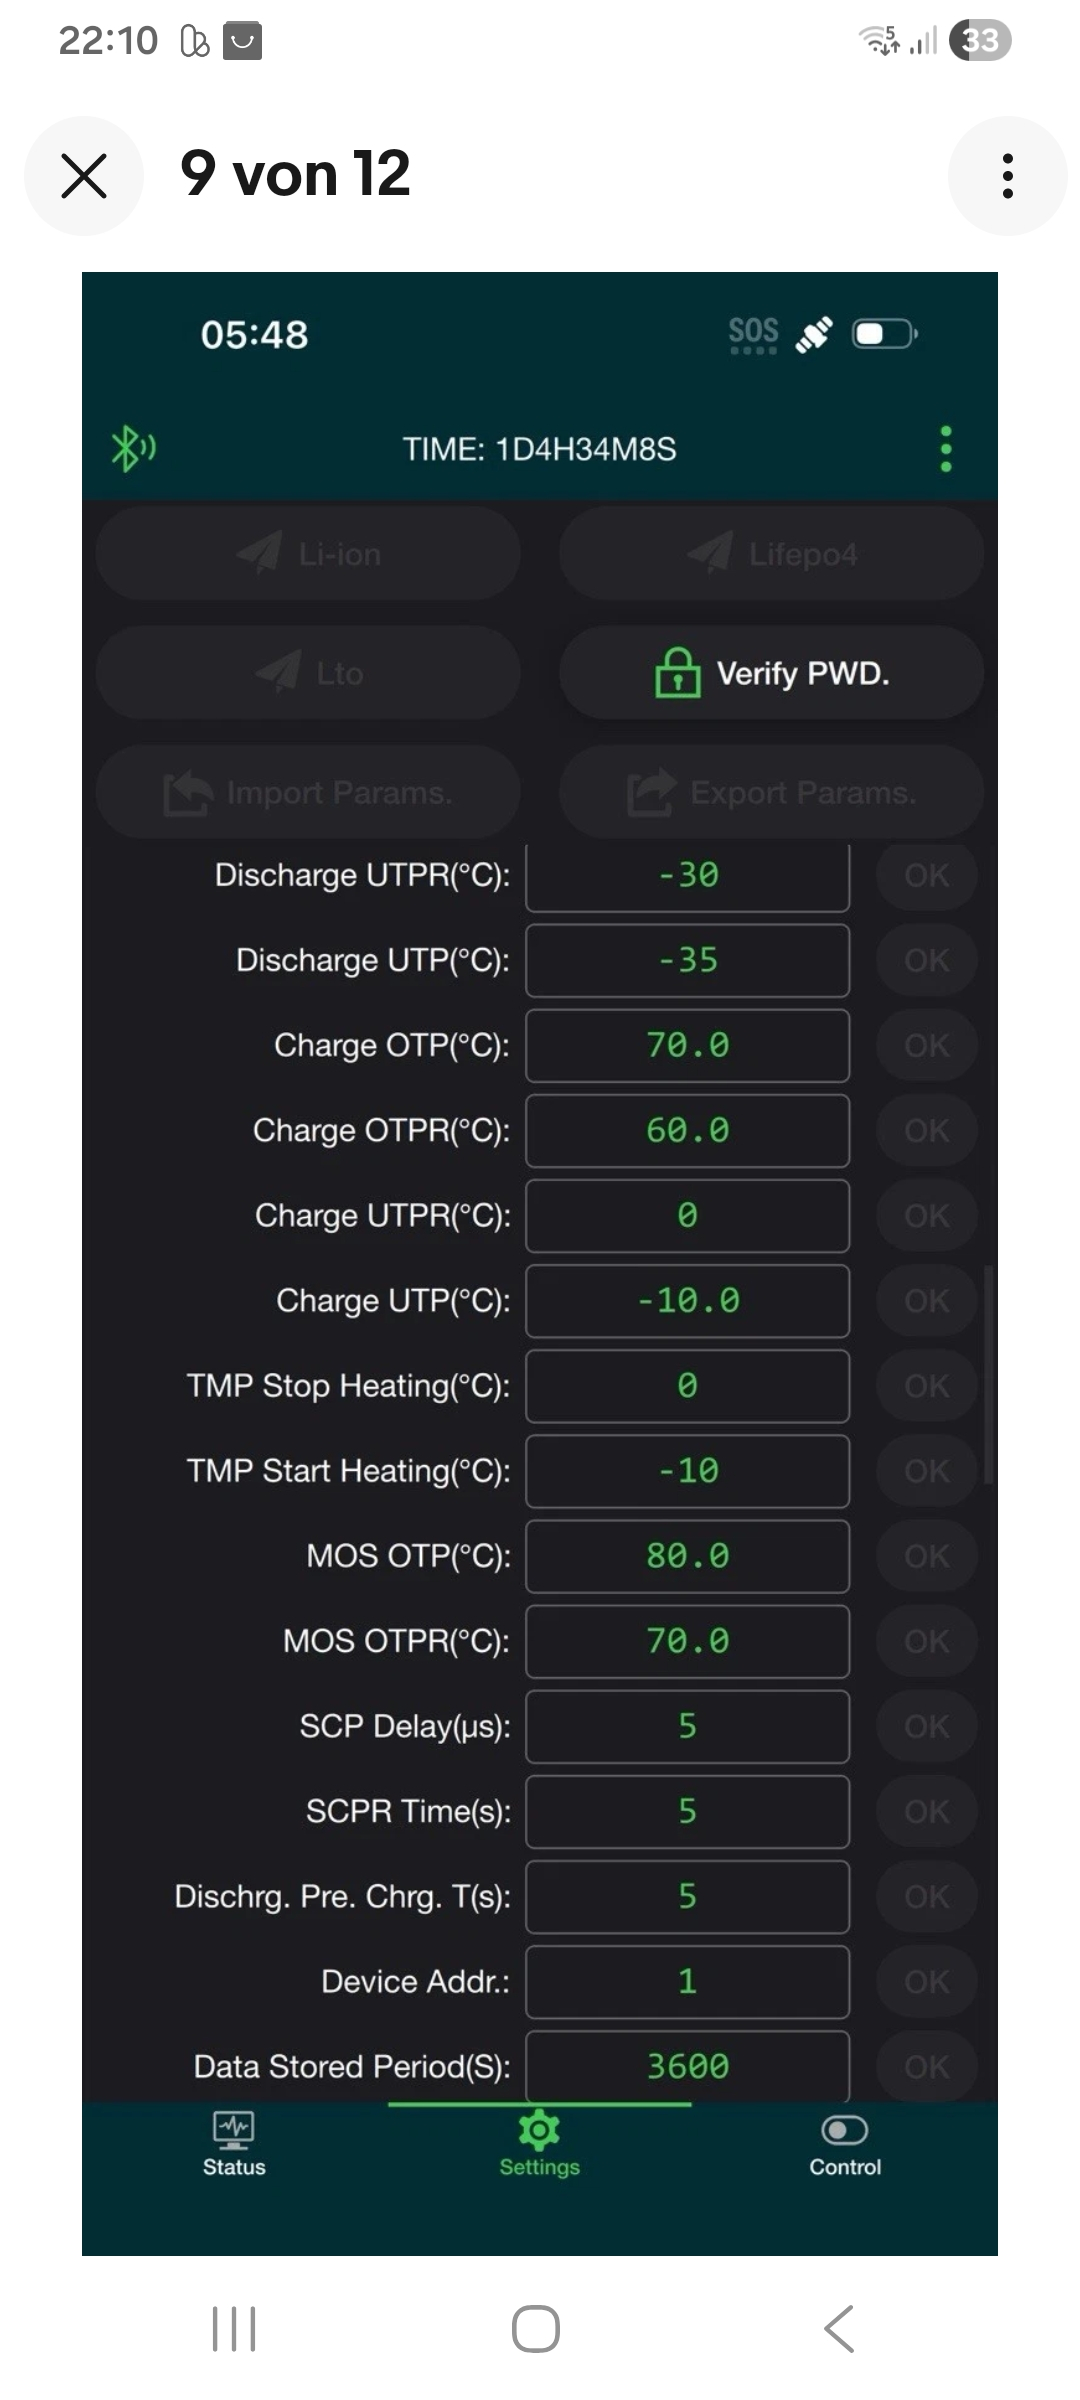The height and width of the screenshot is (2400, 1080).
Task: Tap the Verify PWD. lock button
Action: click(x=771, y=673)
